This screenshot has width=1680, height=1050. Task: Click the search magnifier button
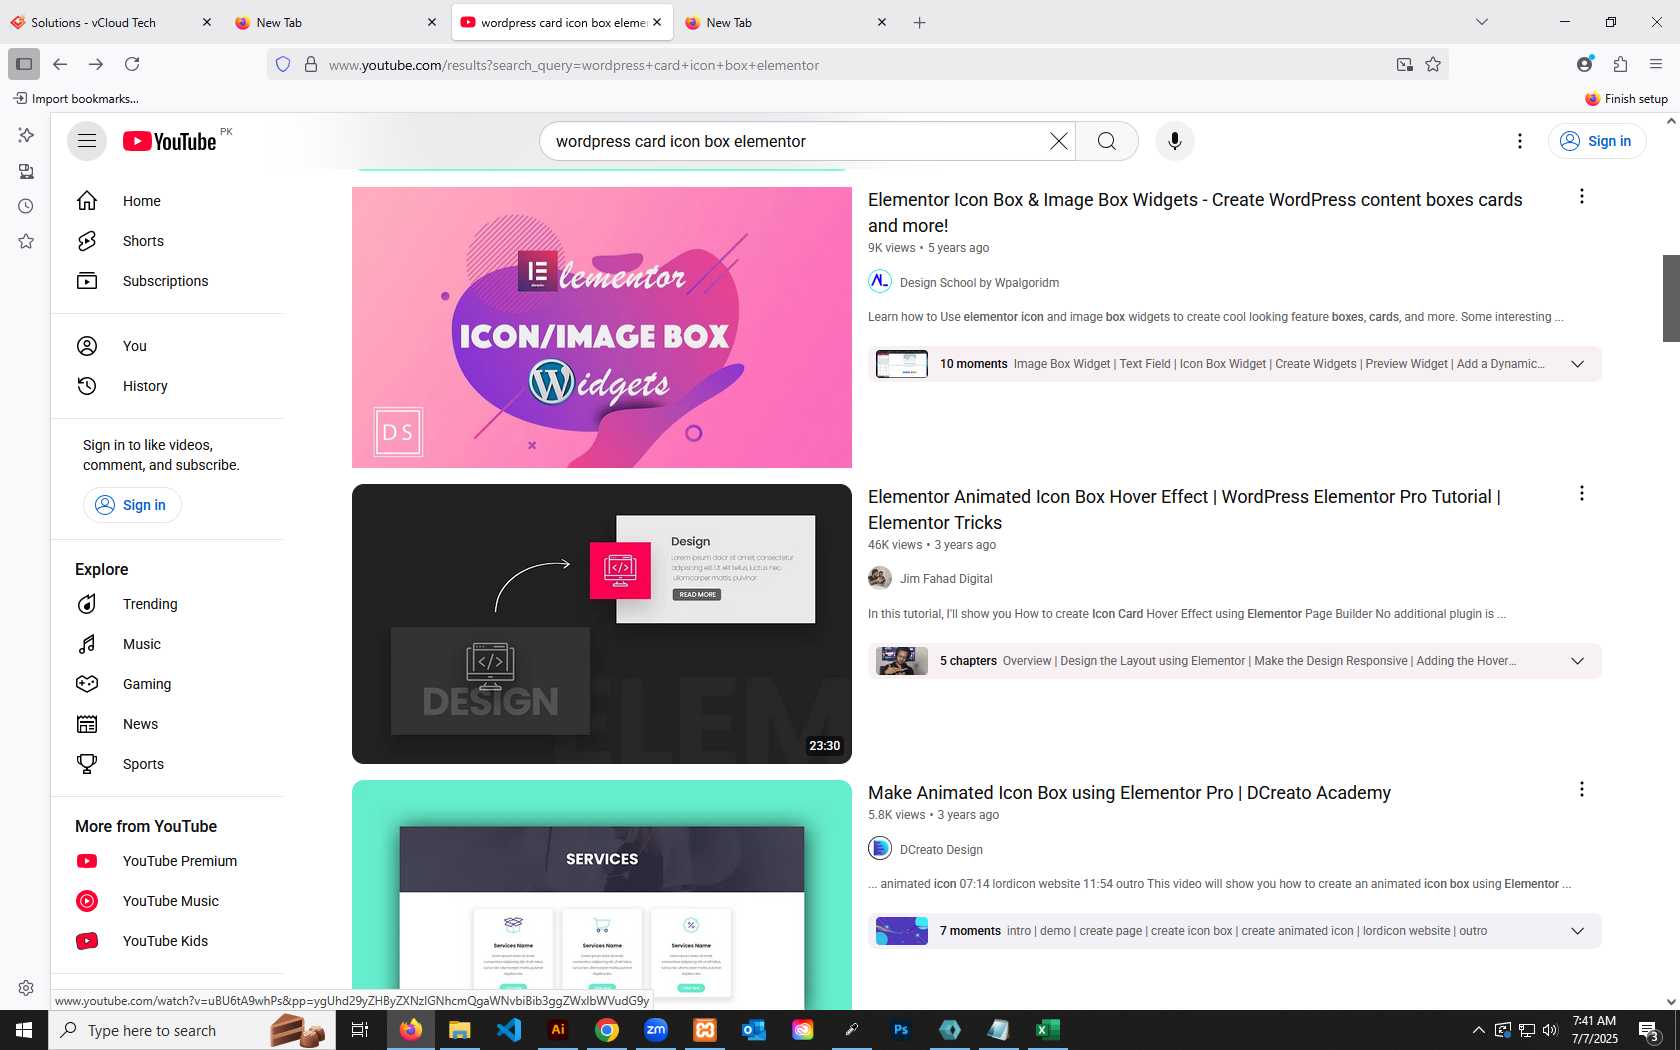[x=1107, y=141]
